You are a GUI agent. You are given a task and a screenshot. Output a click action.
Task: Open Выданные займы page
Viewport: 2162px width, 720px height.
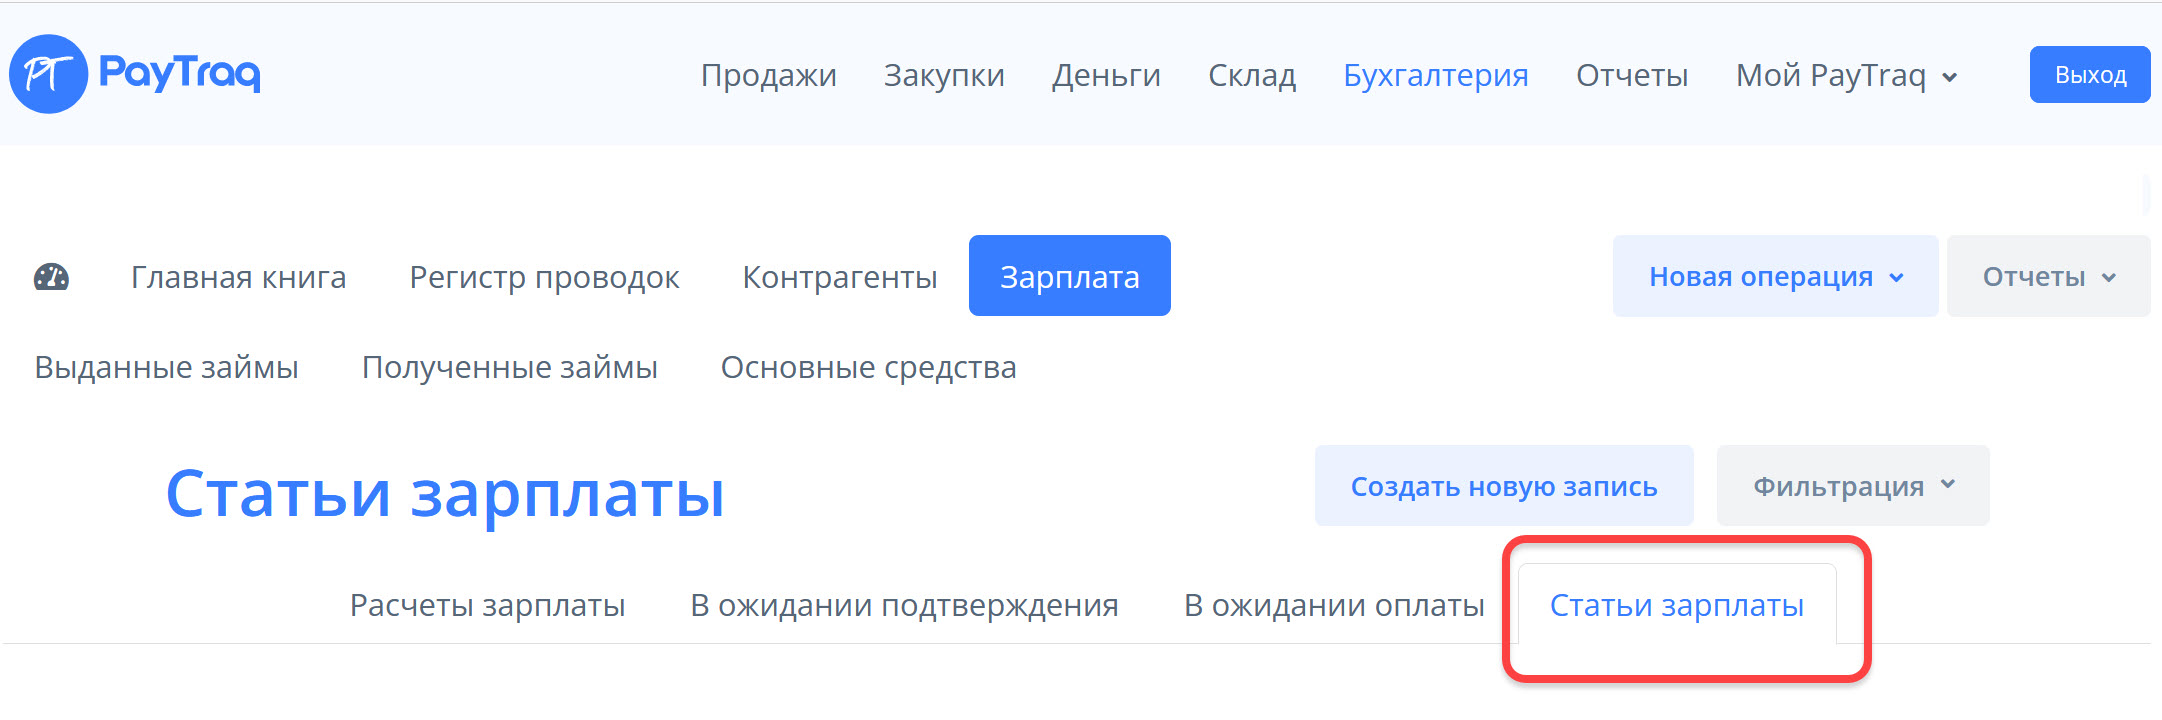click(x=166, y=367)
